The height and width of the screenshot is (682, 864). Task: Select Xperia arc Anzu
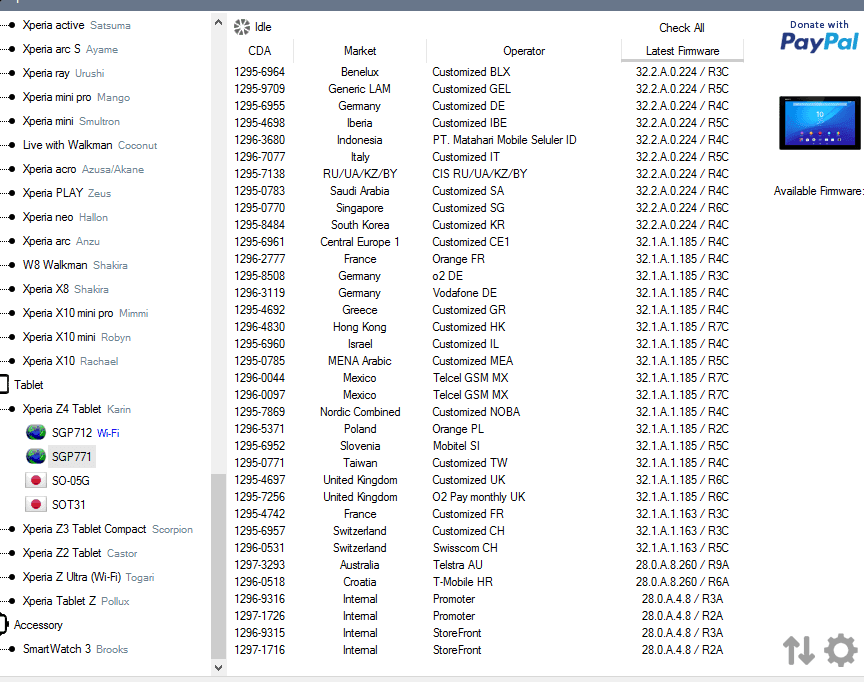point(61,241)
